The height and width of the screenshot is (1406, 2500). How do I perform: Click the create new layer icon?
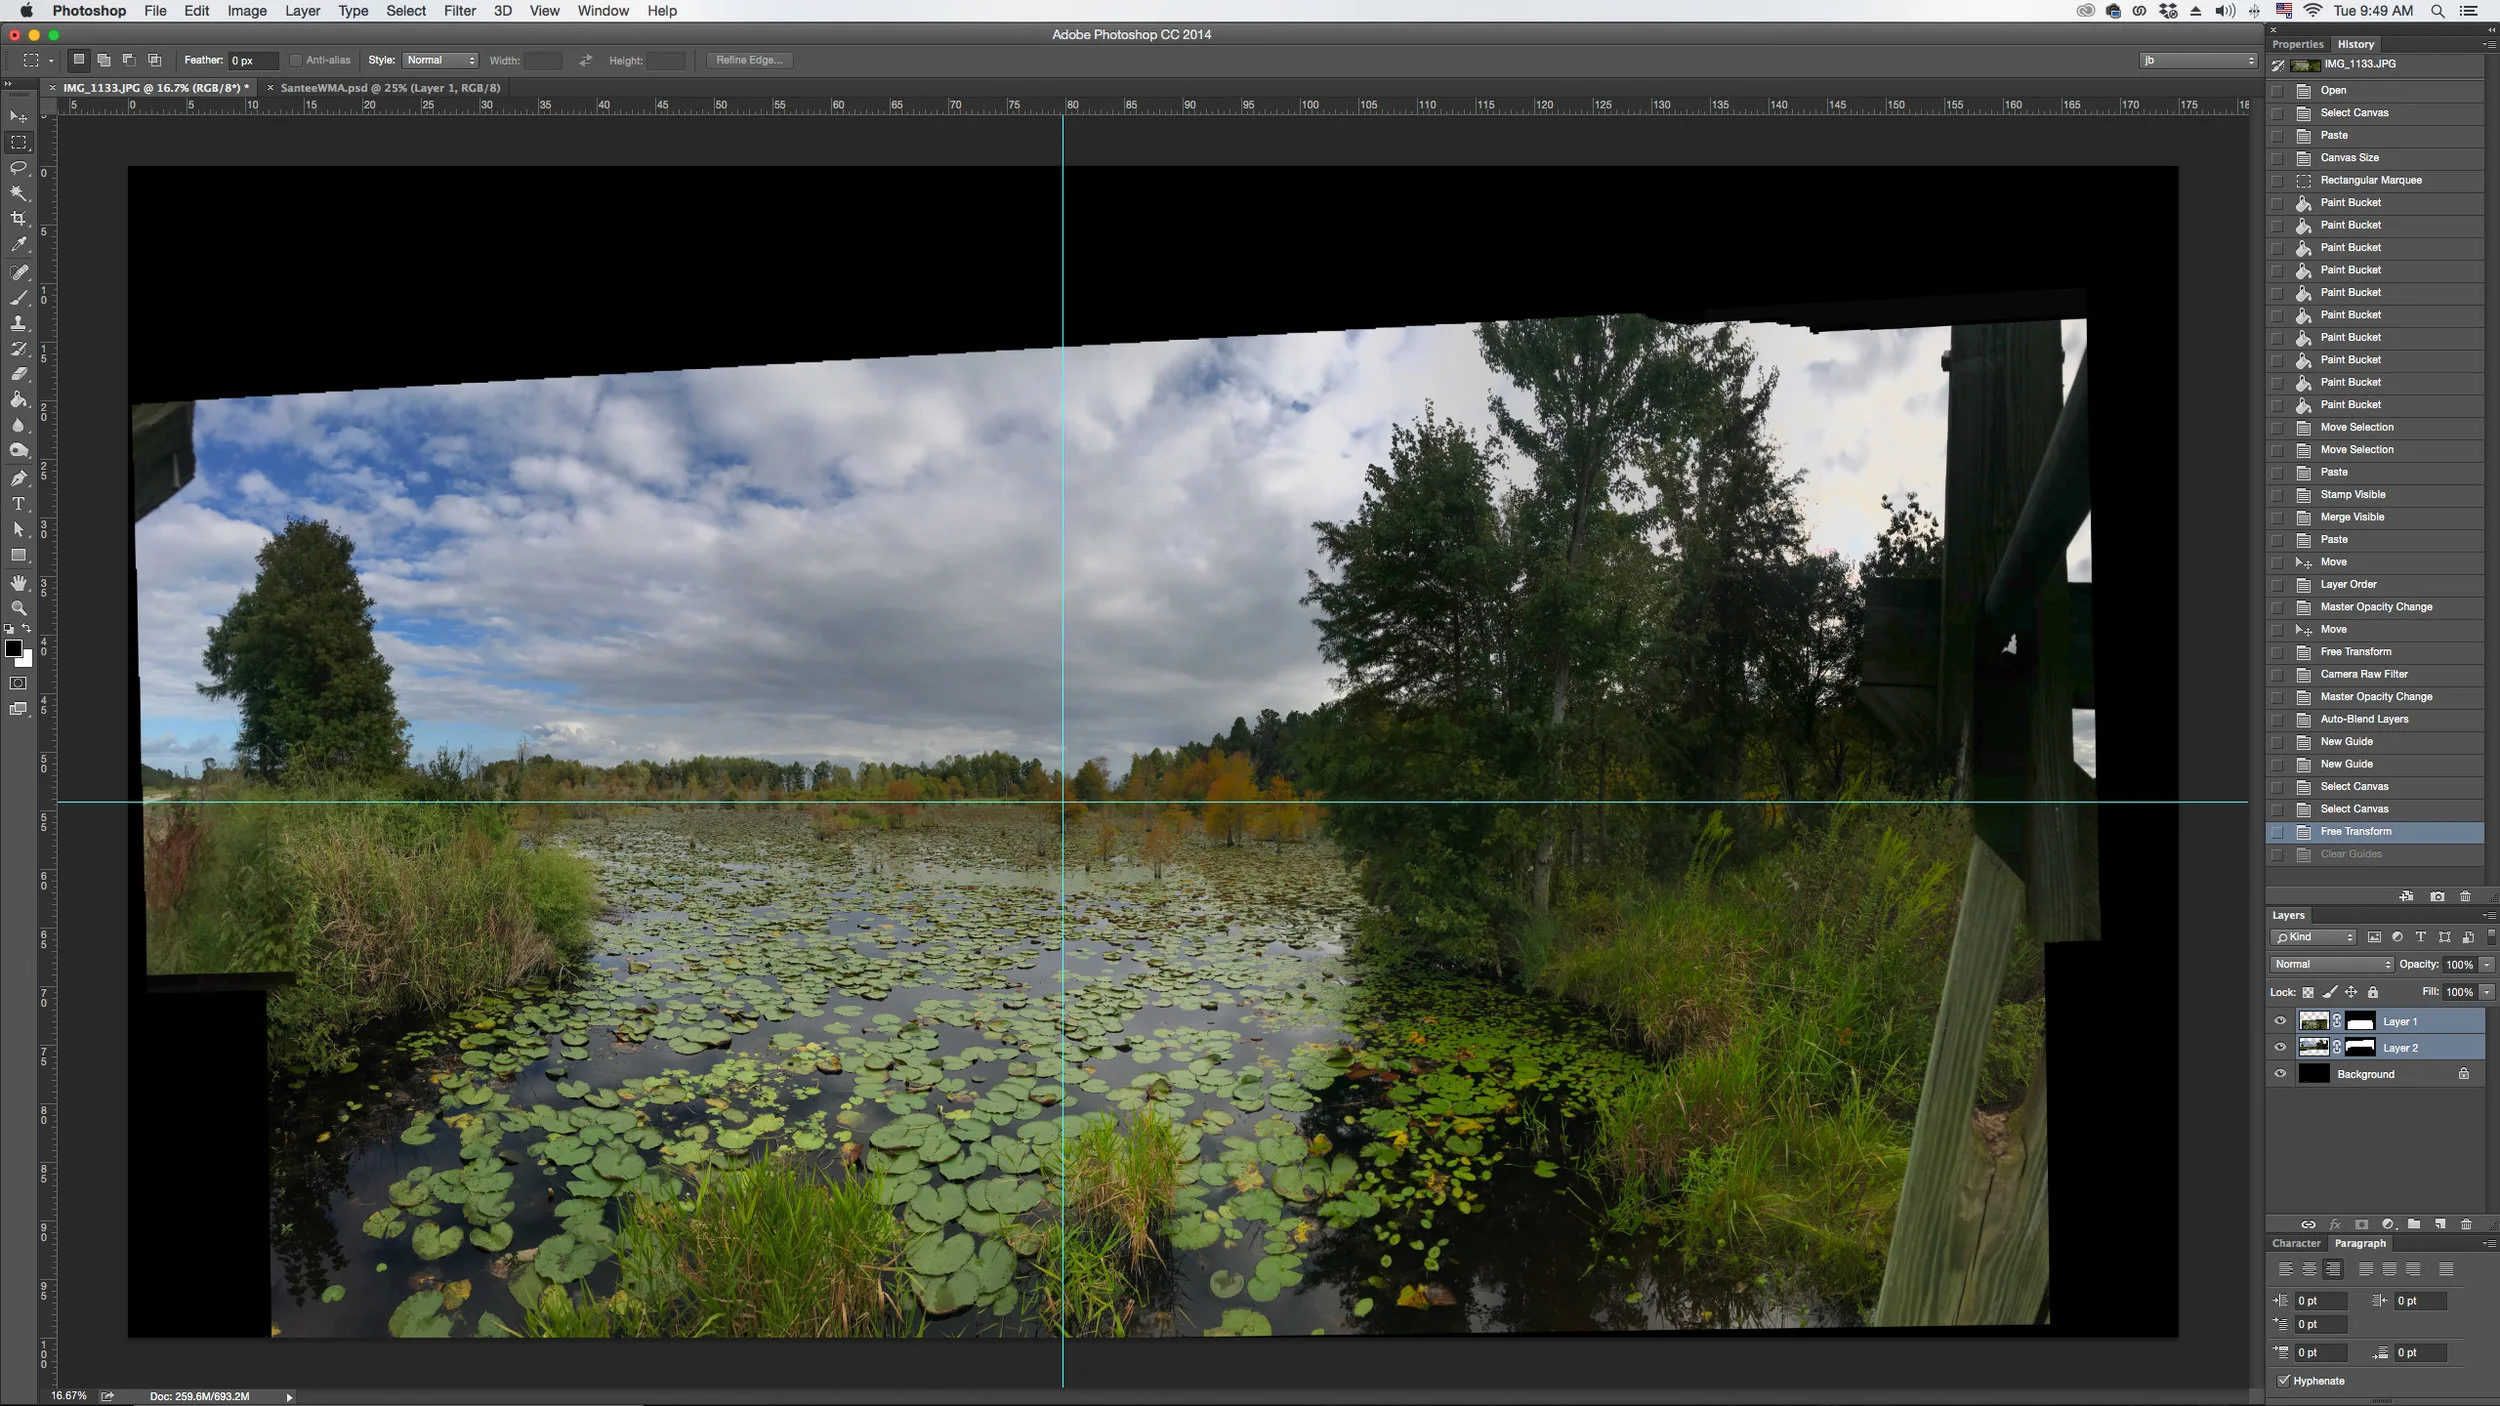tap(2440, 1224)
